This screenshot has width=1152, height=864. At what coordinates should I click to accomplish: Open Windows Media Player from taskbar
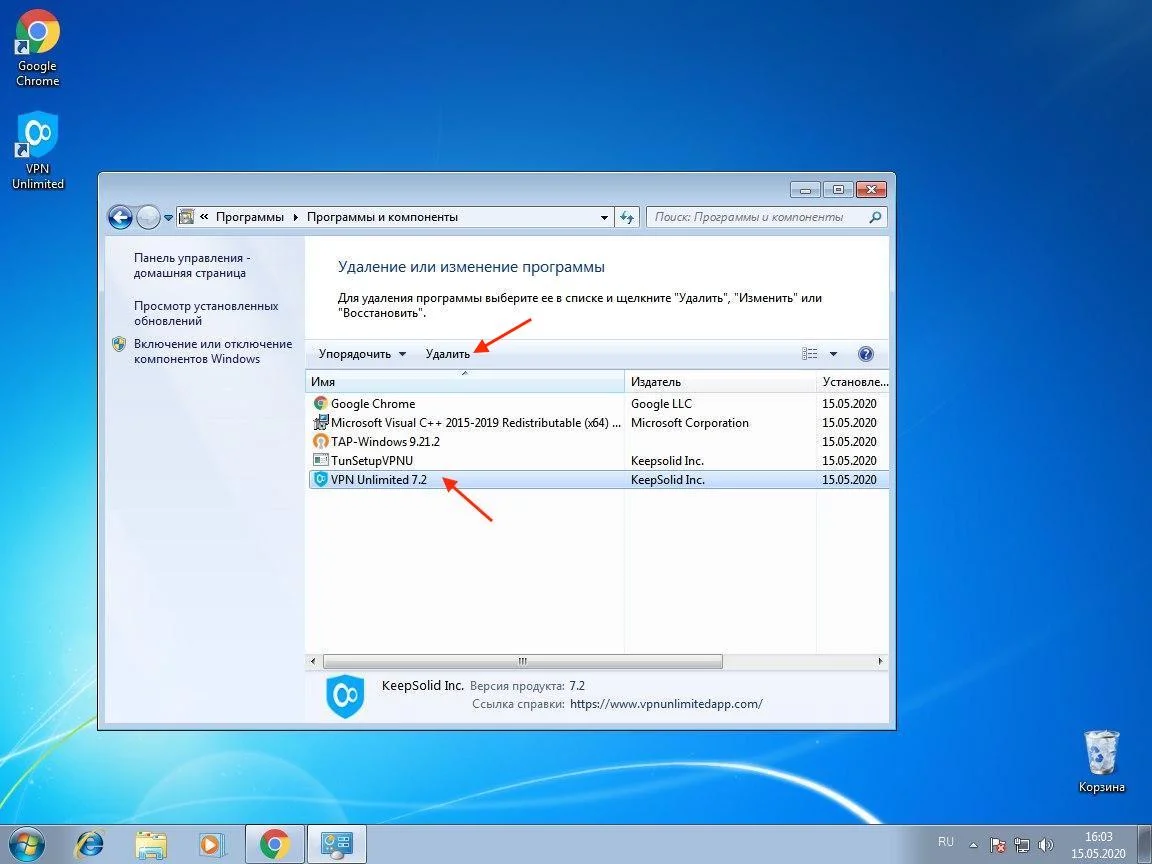click(211, 844)
